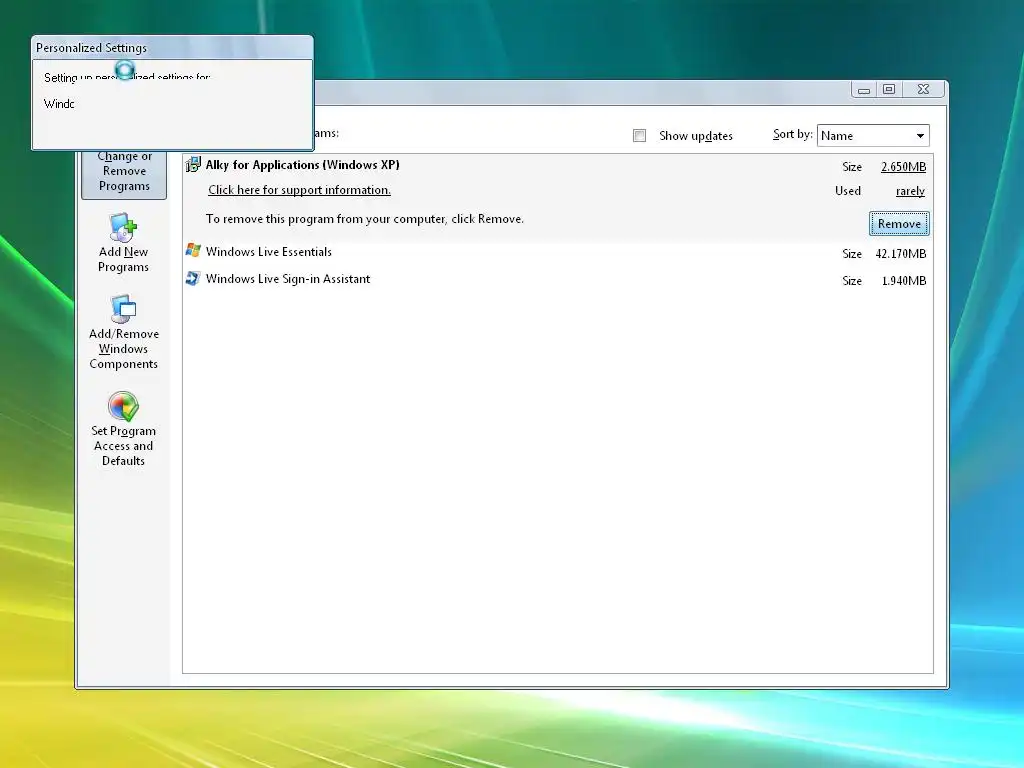Click the Add New Programs label
The height and width of the screenshot is (768, 1024).
pyautogui.click(x=123, y=259)
